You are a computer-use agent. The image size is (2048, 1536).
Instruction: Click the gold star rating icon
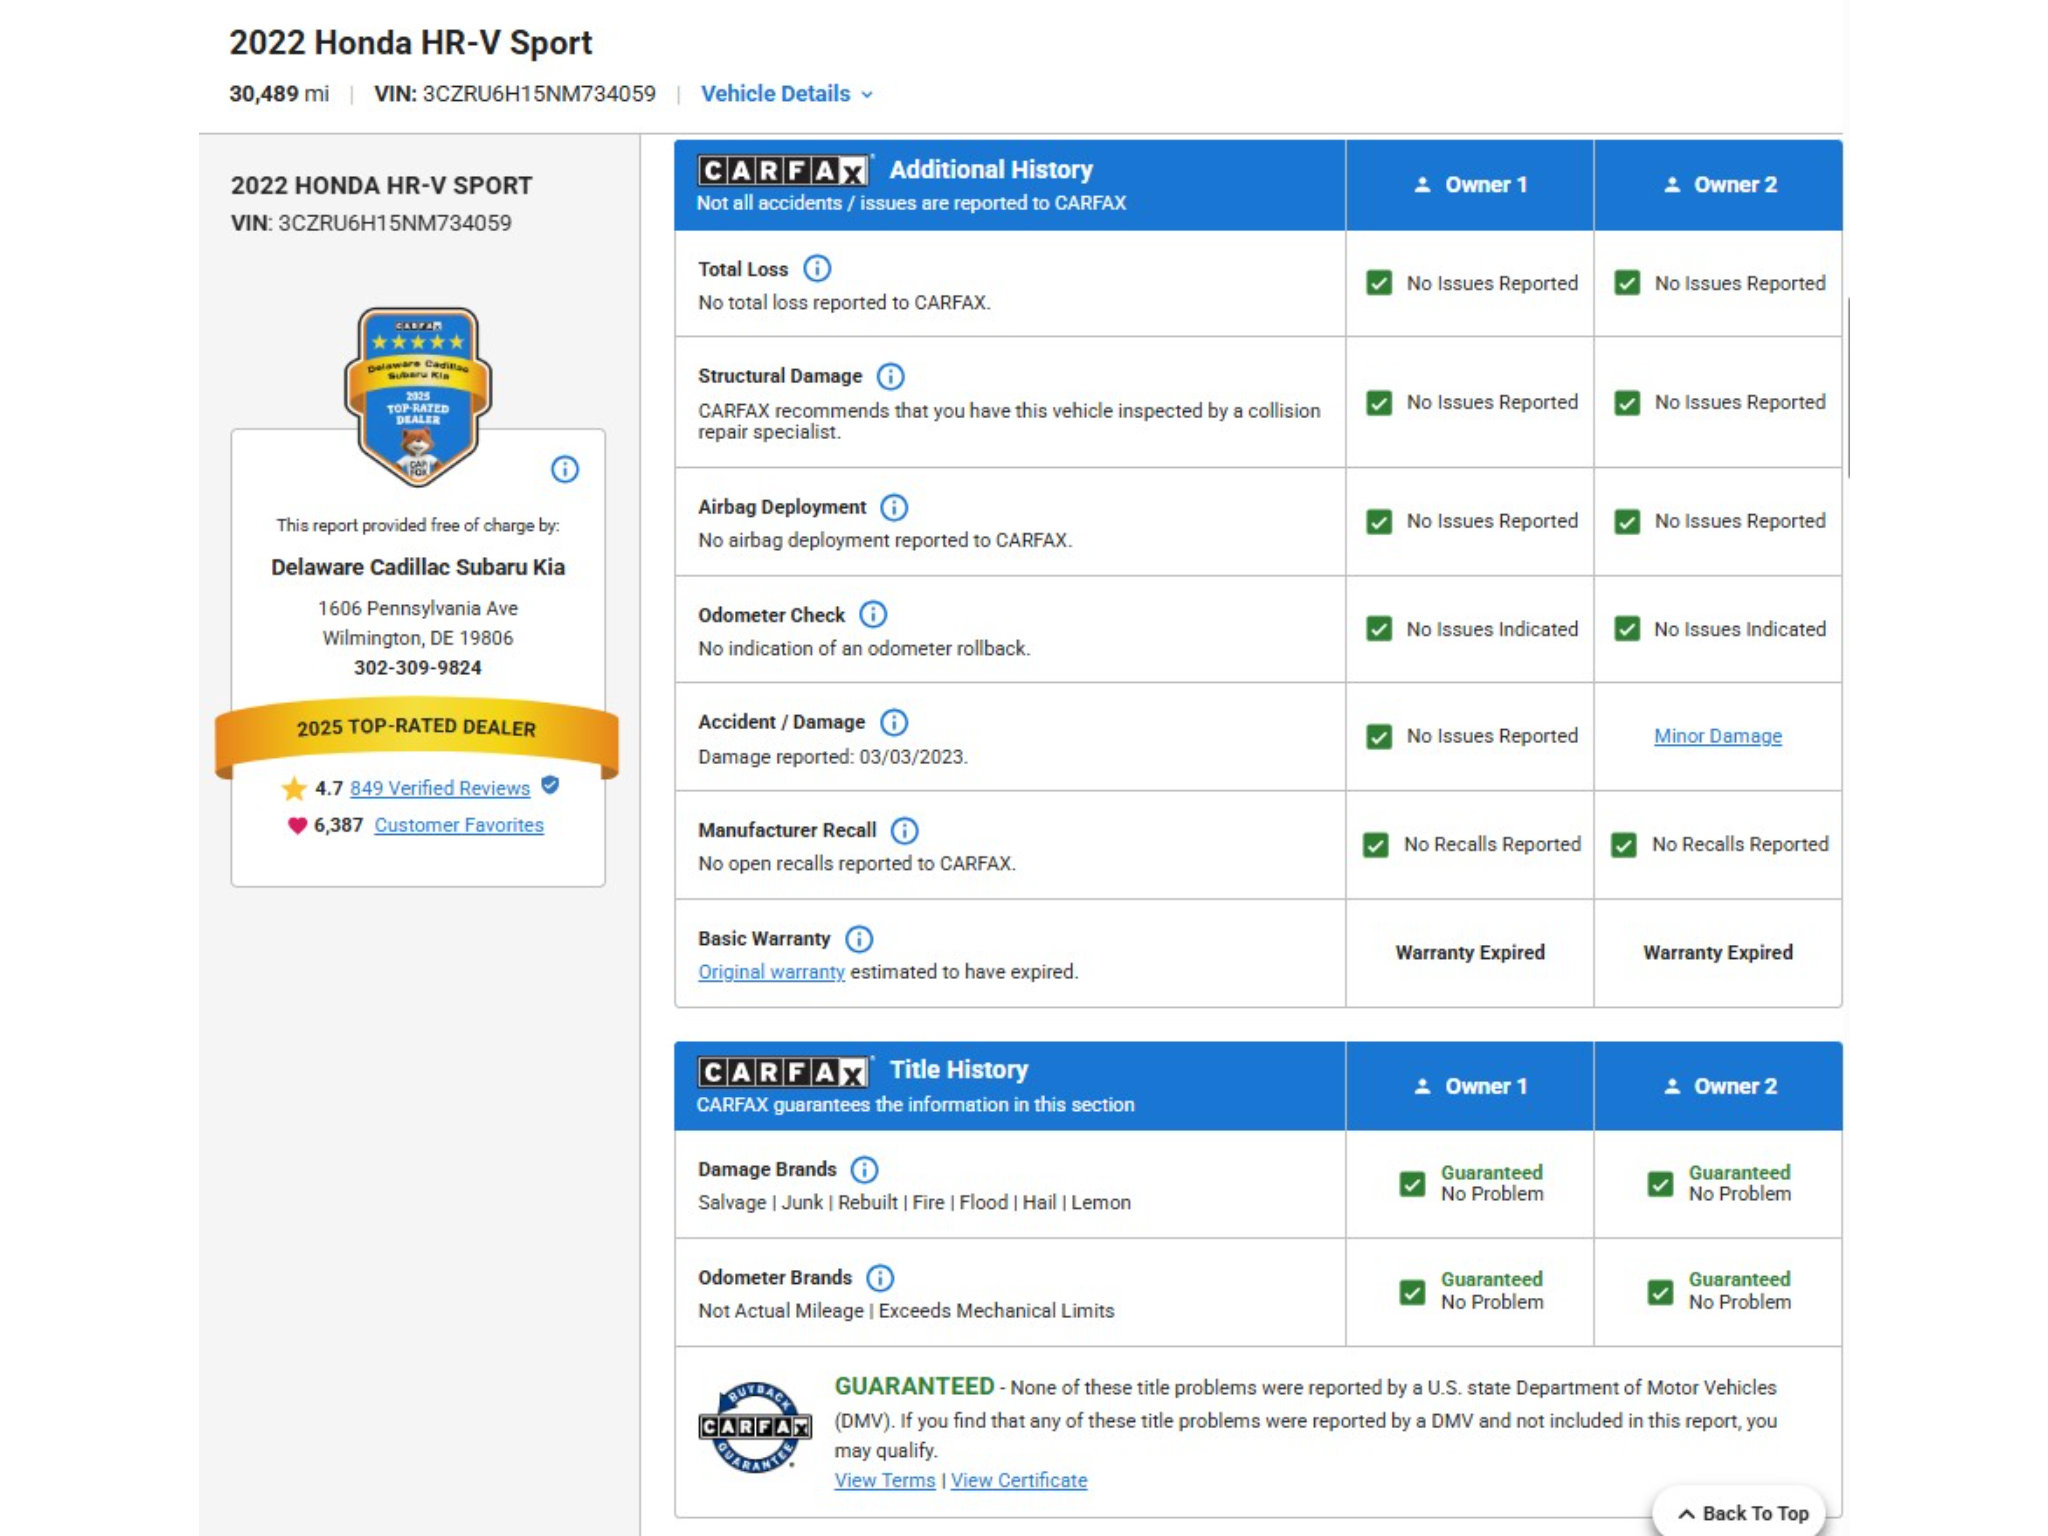(x=294, y=788)
